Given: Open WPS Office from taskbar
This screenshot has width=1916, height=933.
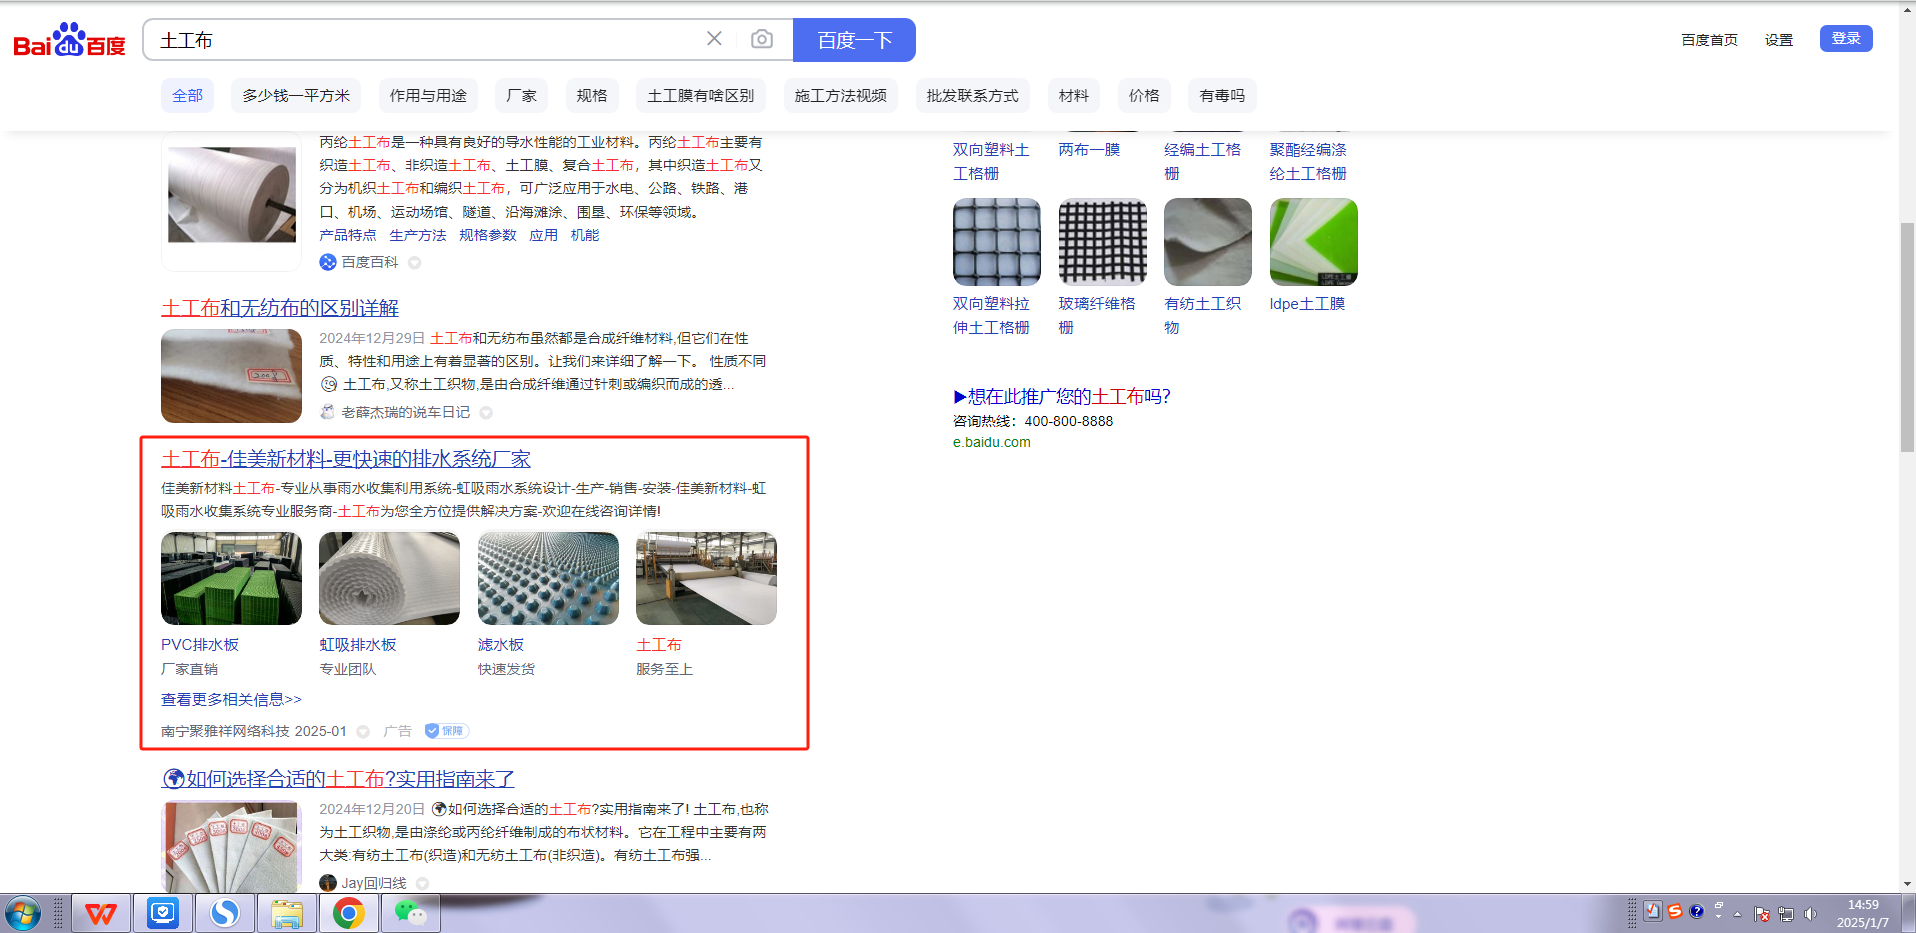Looking at the screenshot, I should pos(101,914).
